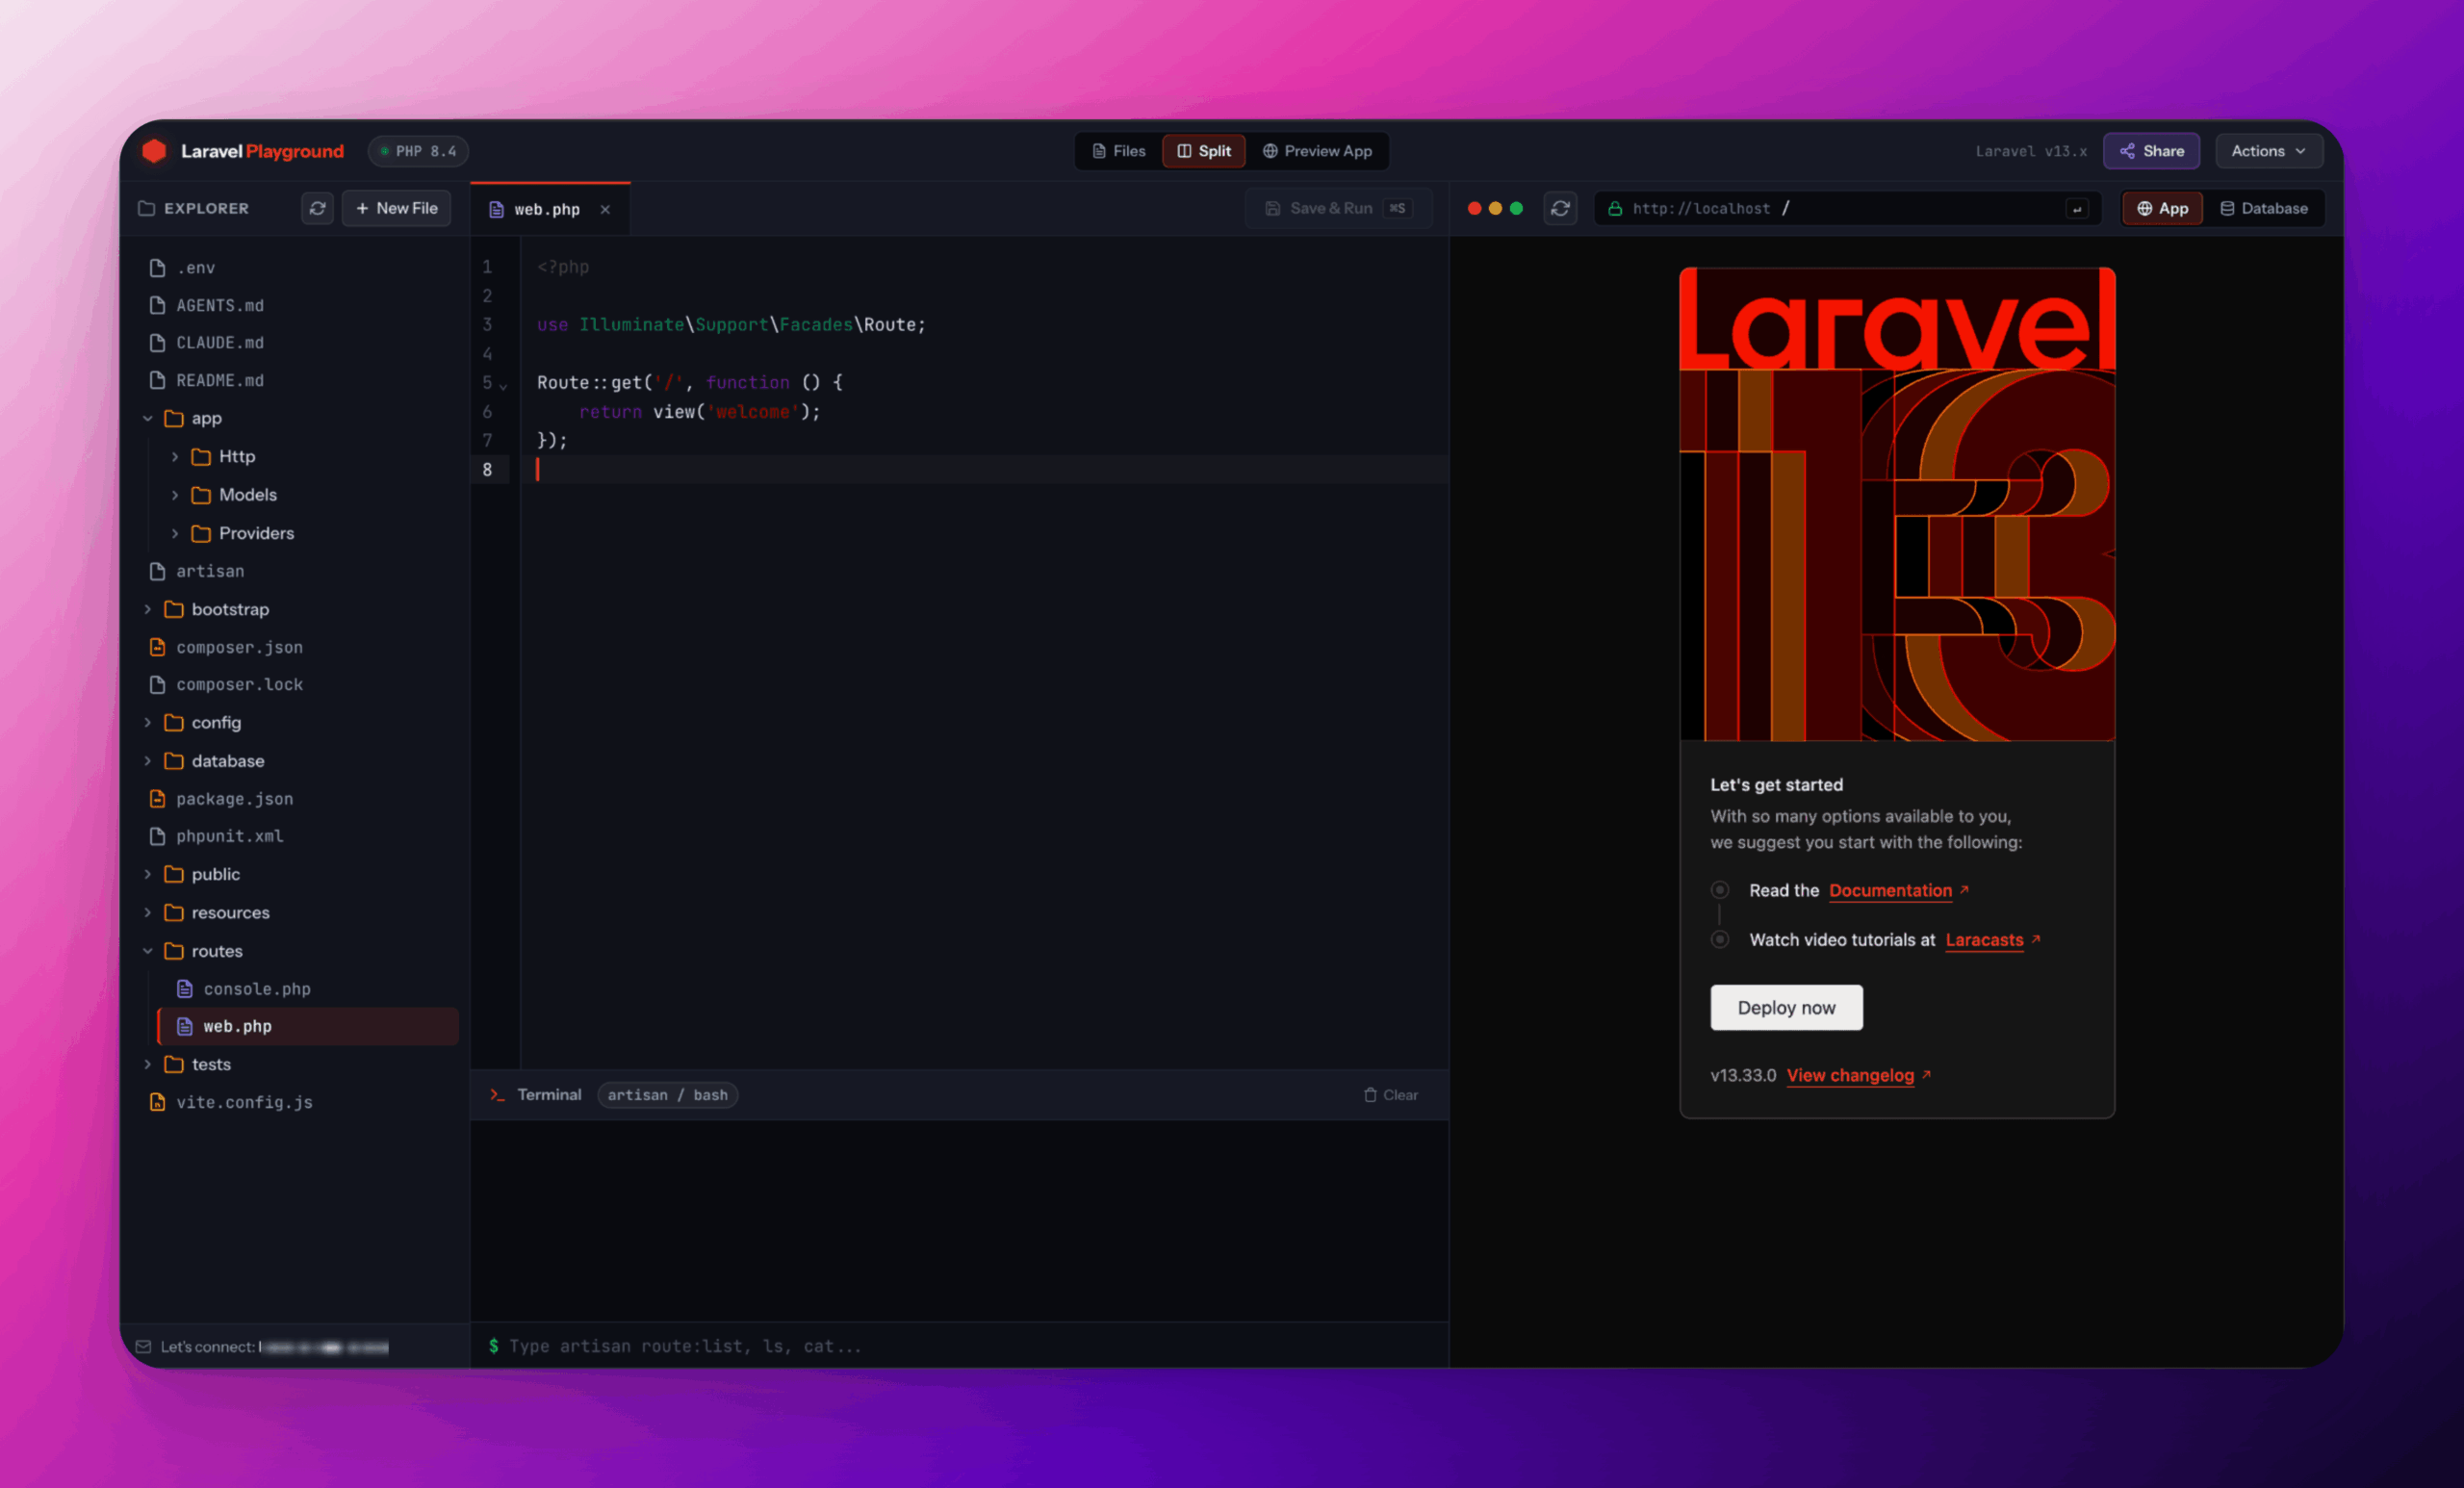Viewport: 2464px width, 1488px height.
Task: Switch to Files view
Action: point(1119,151)
